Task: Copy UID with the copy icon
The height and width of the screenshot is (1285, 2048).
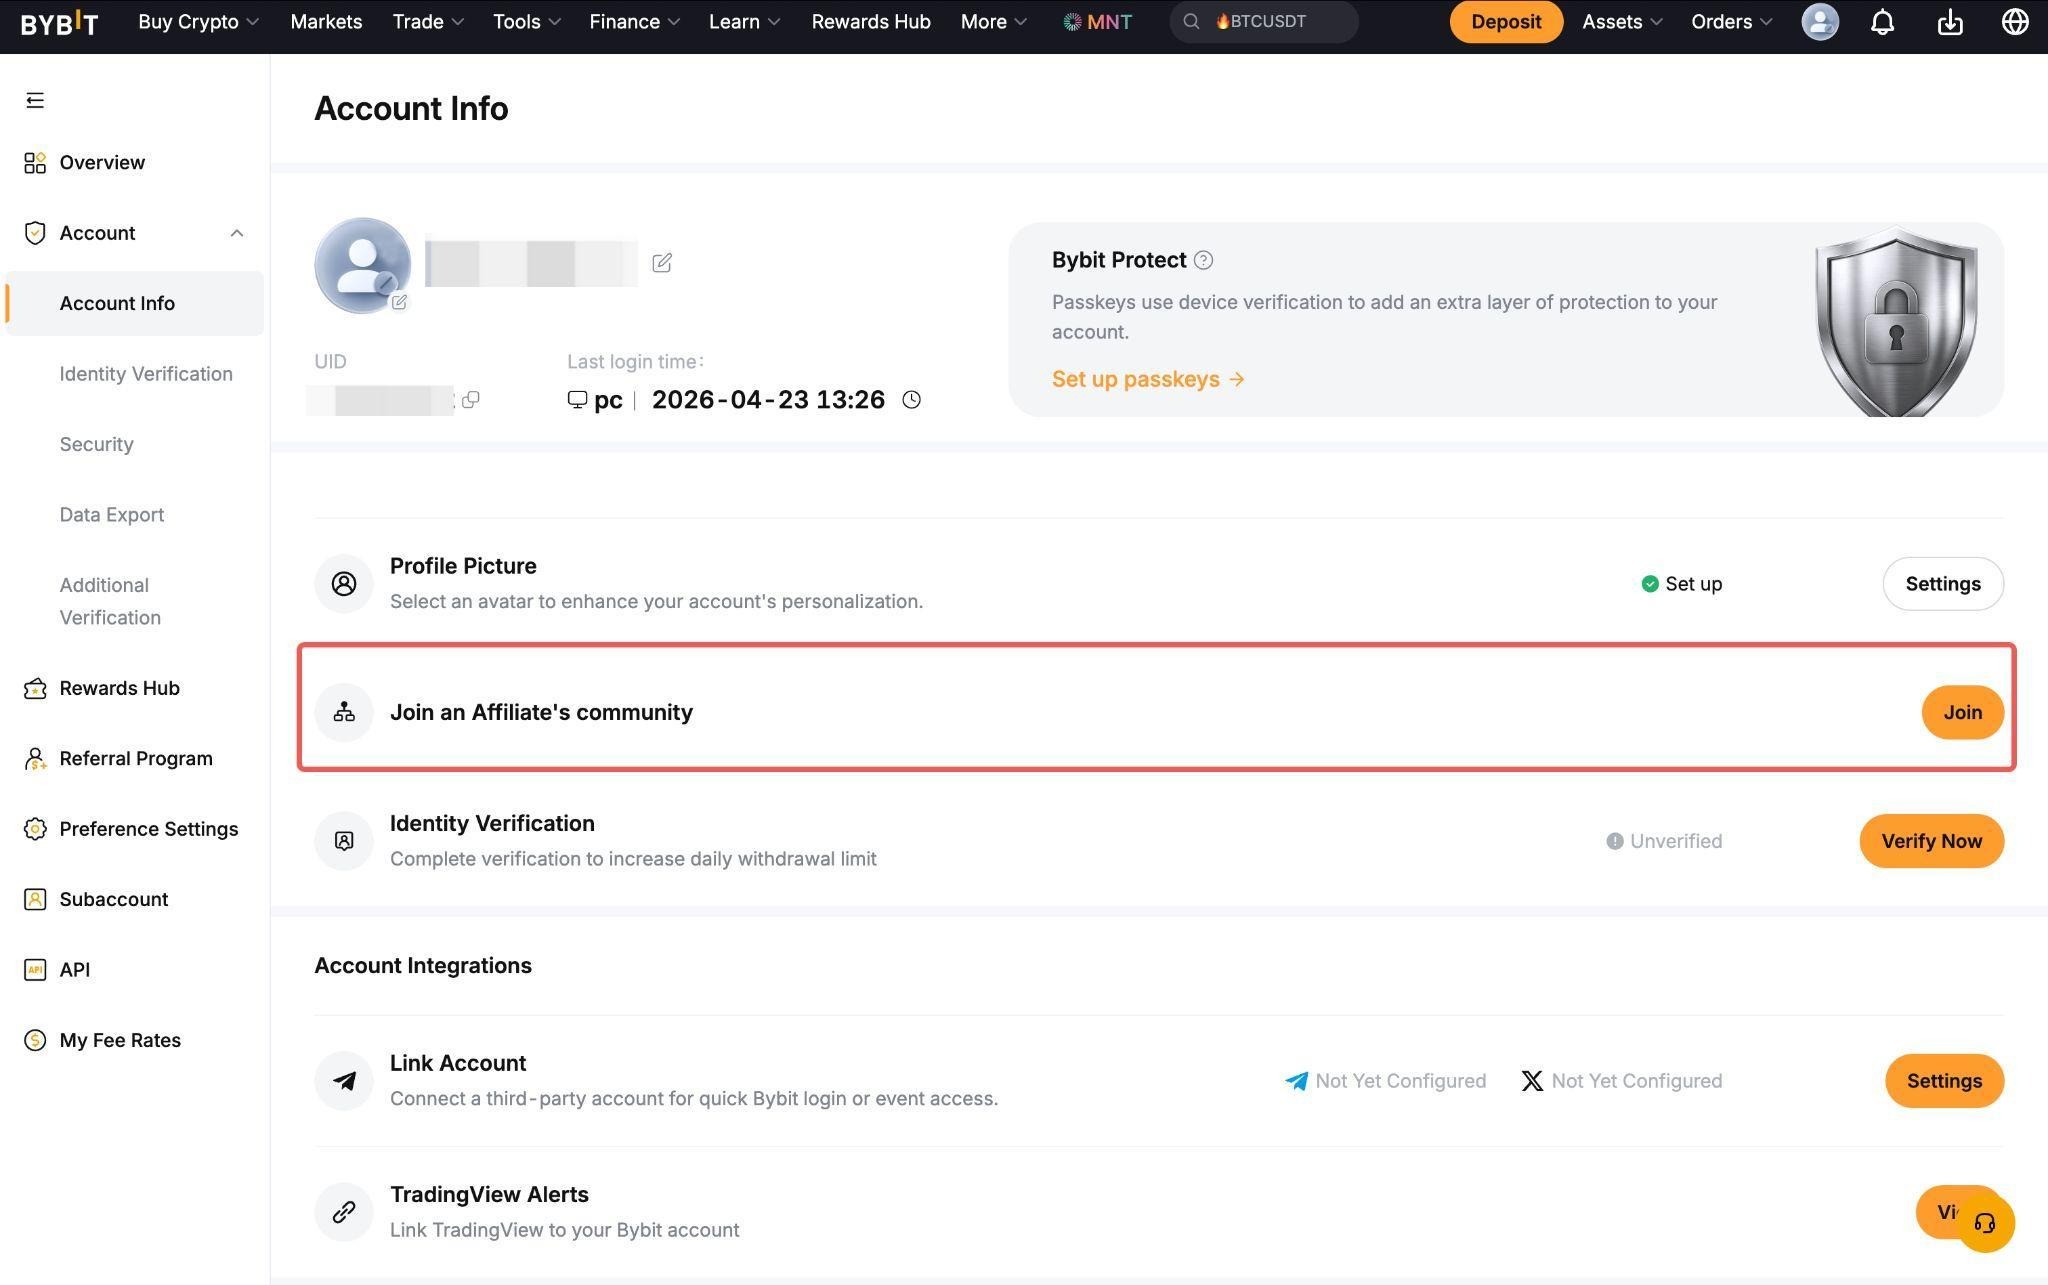Action: tap(471, 400)
